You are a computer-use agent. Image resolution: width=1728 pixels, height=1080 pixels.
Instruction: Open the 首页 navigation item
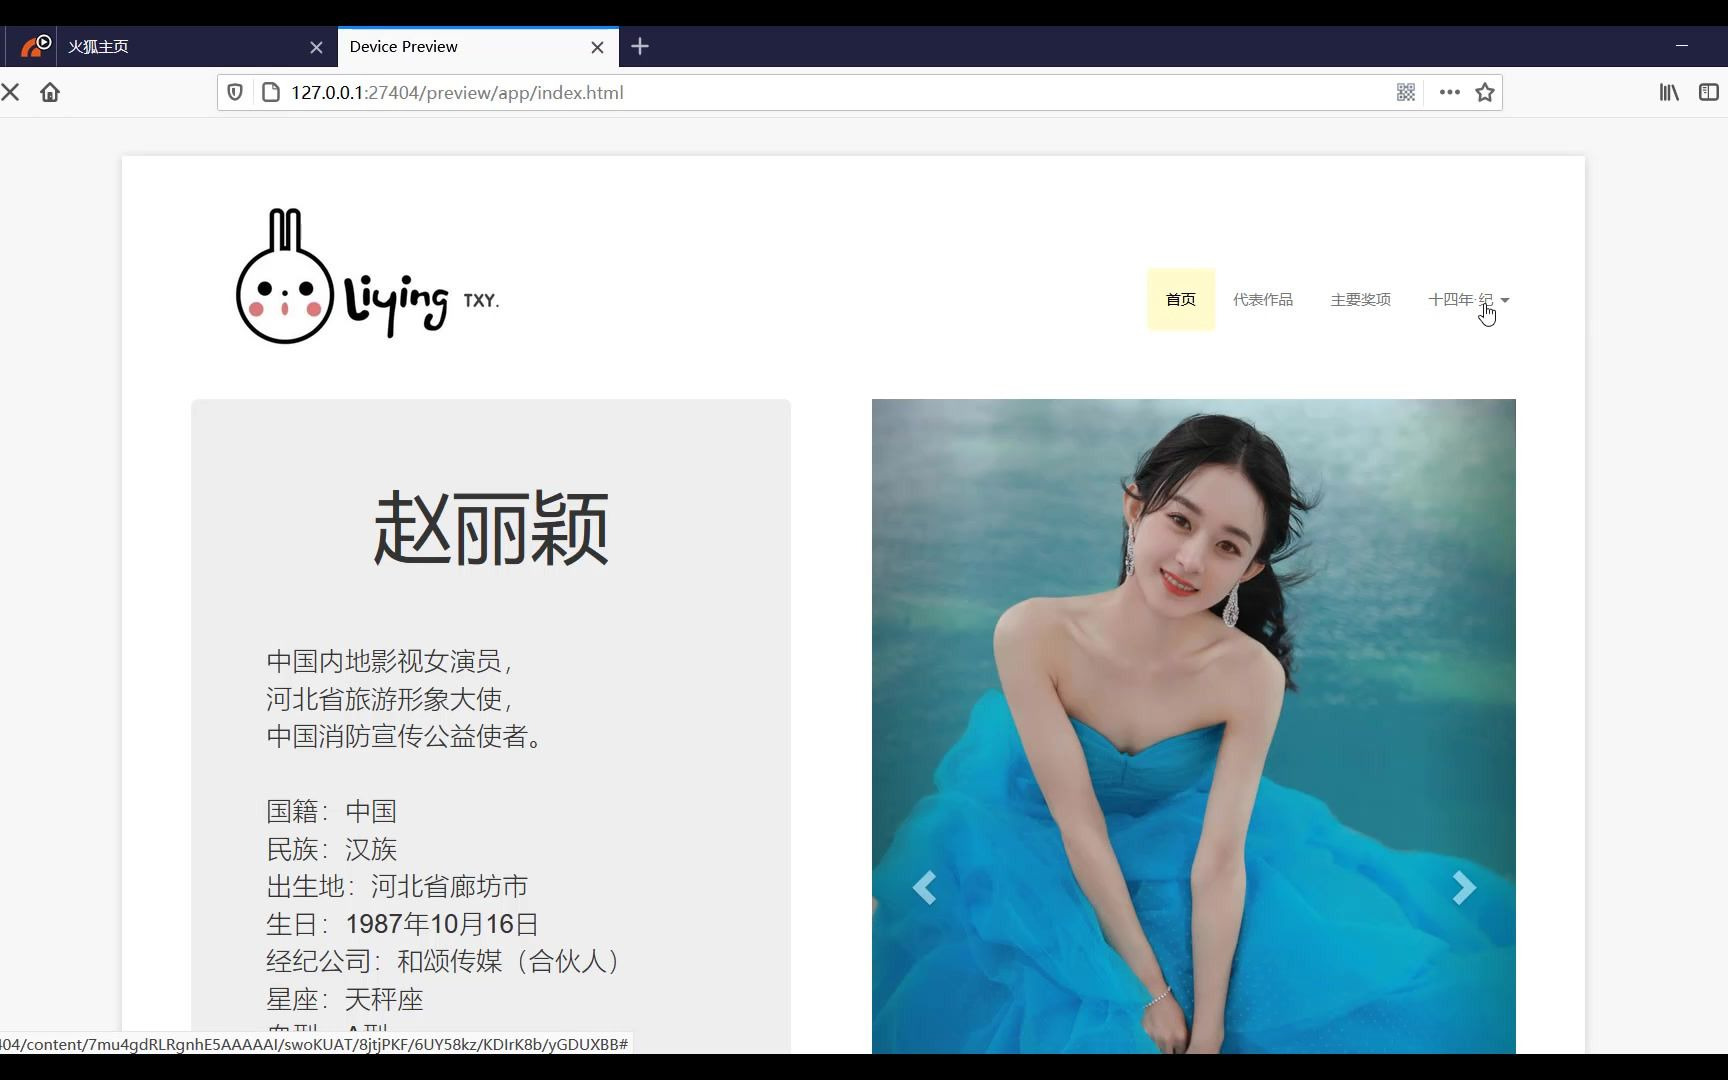1181,299
